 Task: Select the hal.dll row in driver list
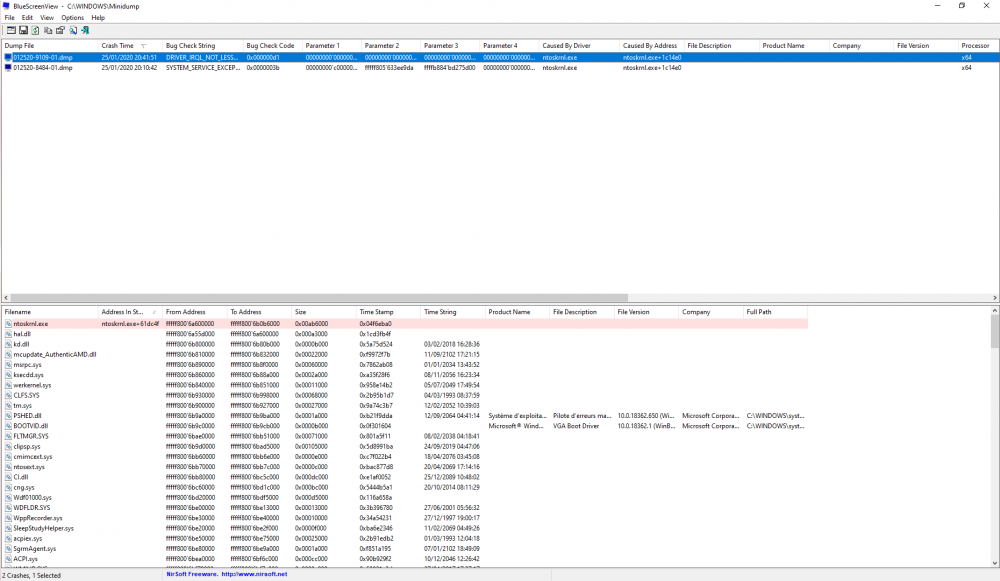pos(22,334)
